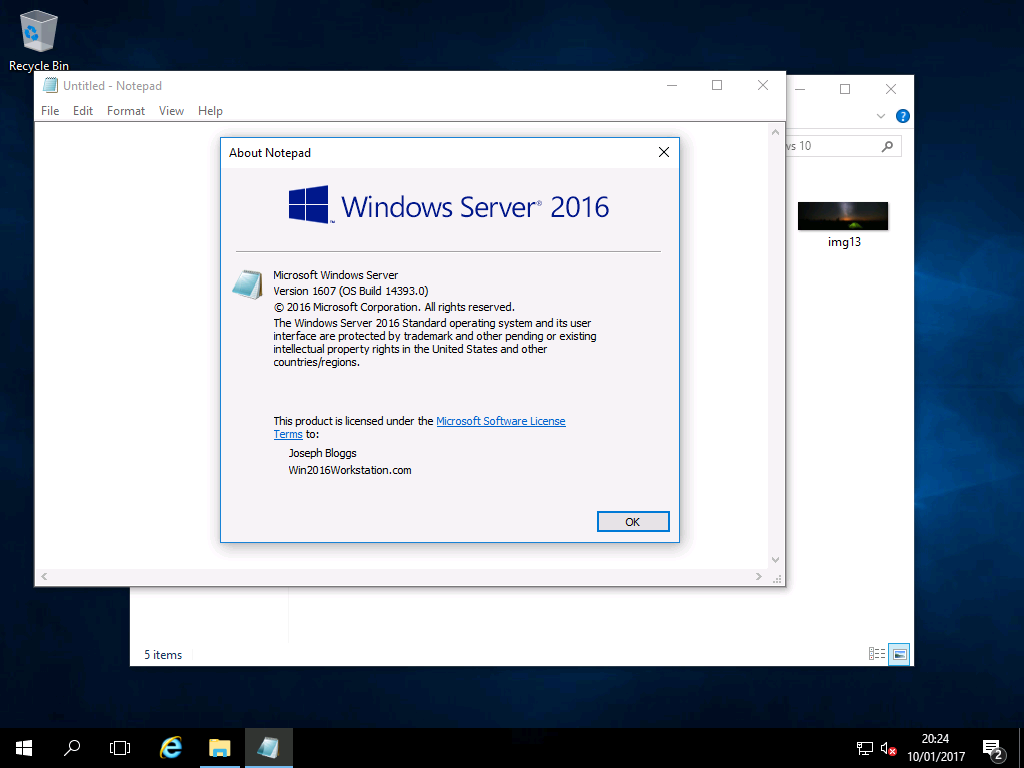Open the Start menu

click(24, 748)
